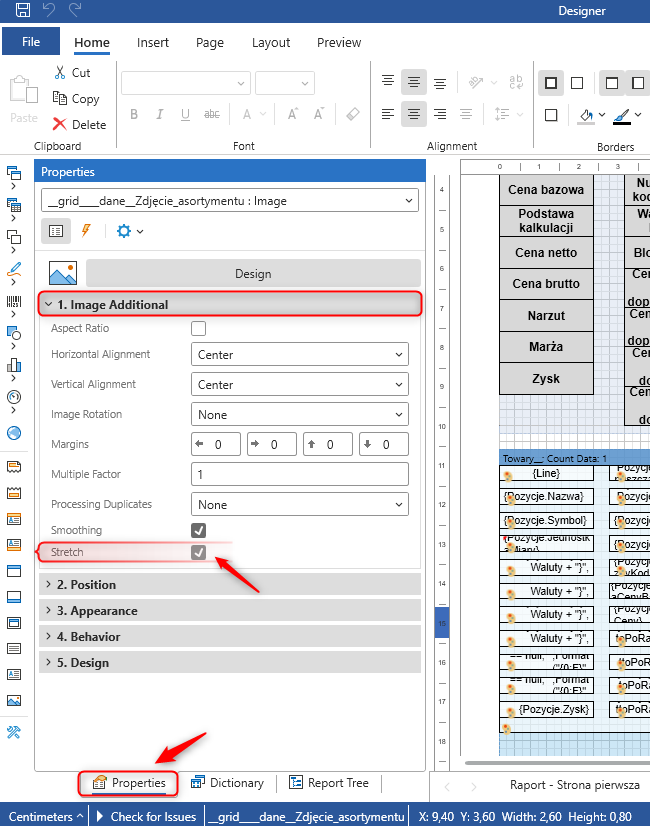Open the Events lightning bolt tab
Image resolution: width=650 pixels, height=826 pixels.
pos(86,231)
